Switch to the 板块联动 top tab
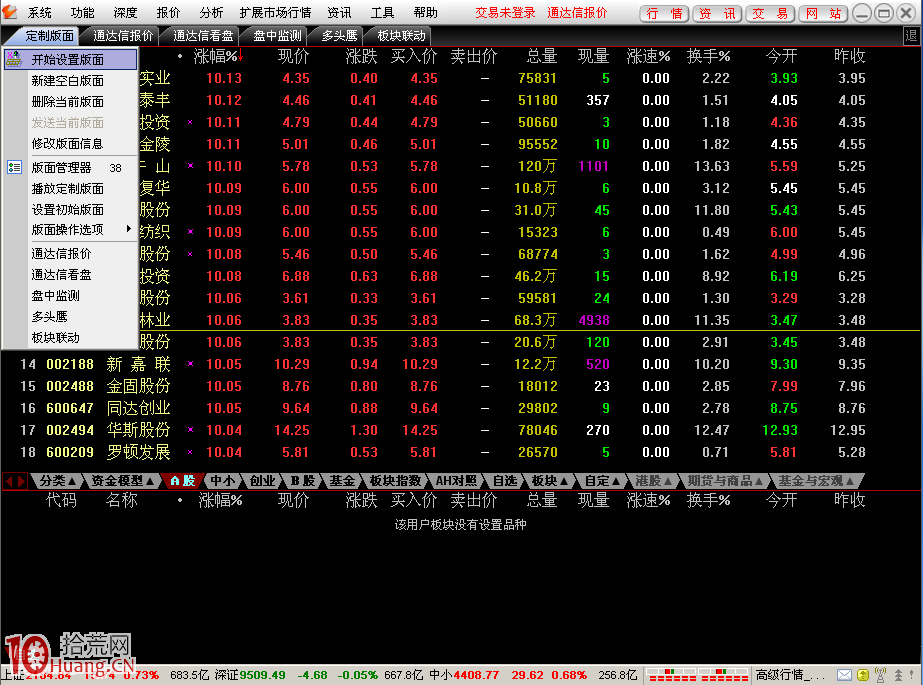 point(401,36)
